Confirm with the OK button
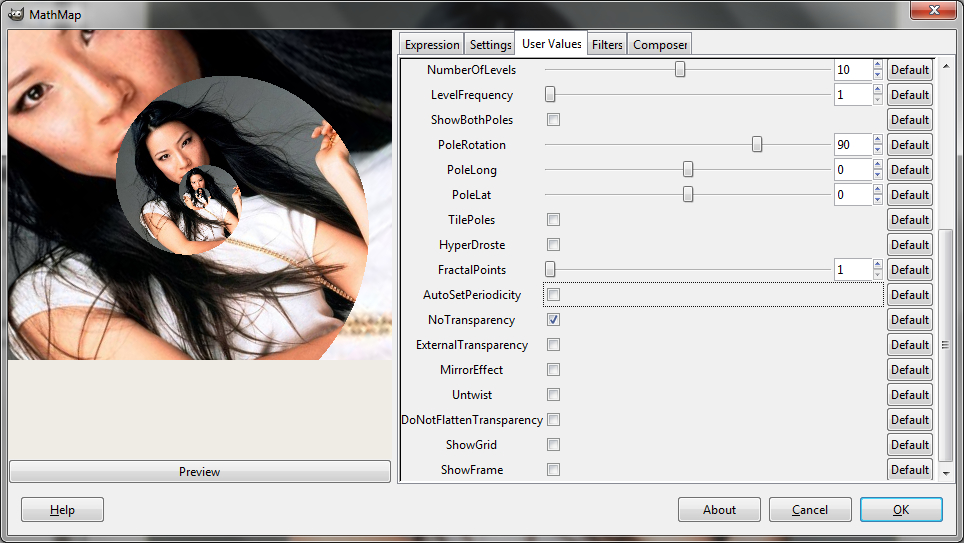Image resolution: width=964 pixels, height=543 pixels. click(x=901, y=510)
